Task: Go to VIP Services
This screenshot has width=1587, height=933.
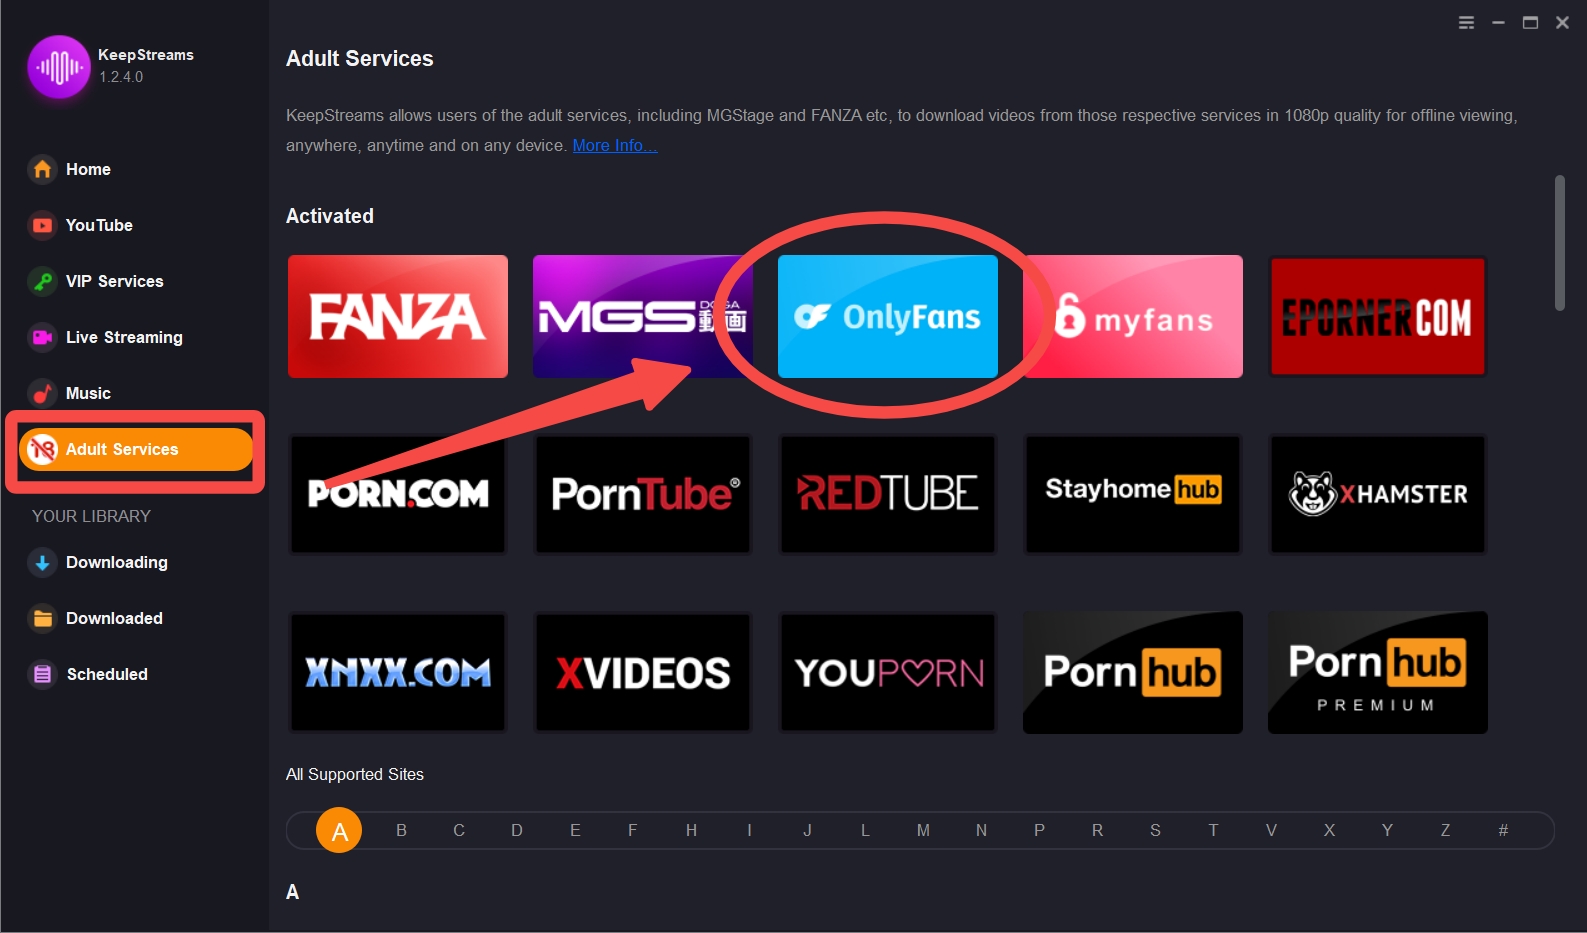Action: 96,281
